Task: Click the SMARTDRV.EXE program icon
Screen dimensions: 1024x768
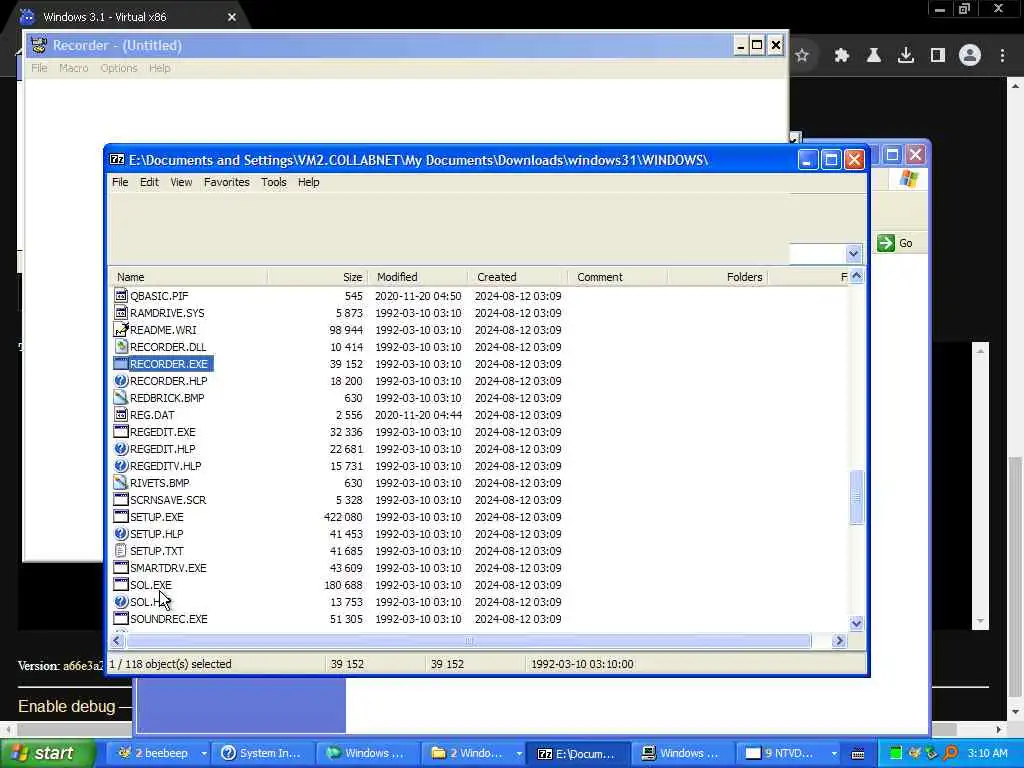Action: pyautogui.click(x=121, y=568)
